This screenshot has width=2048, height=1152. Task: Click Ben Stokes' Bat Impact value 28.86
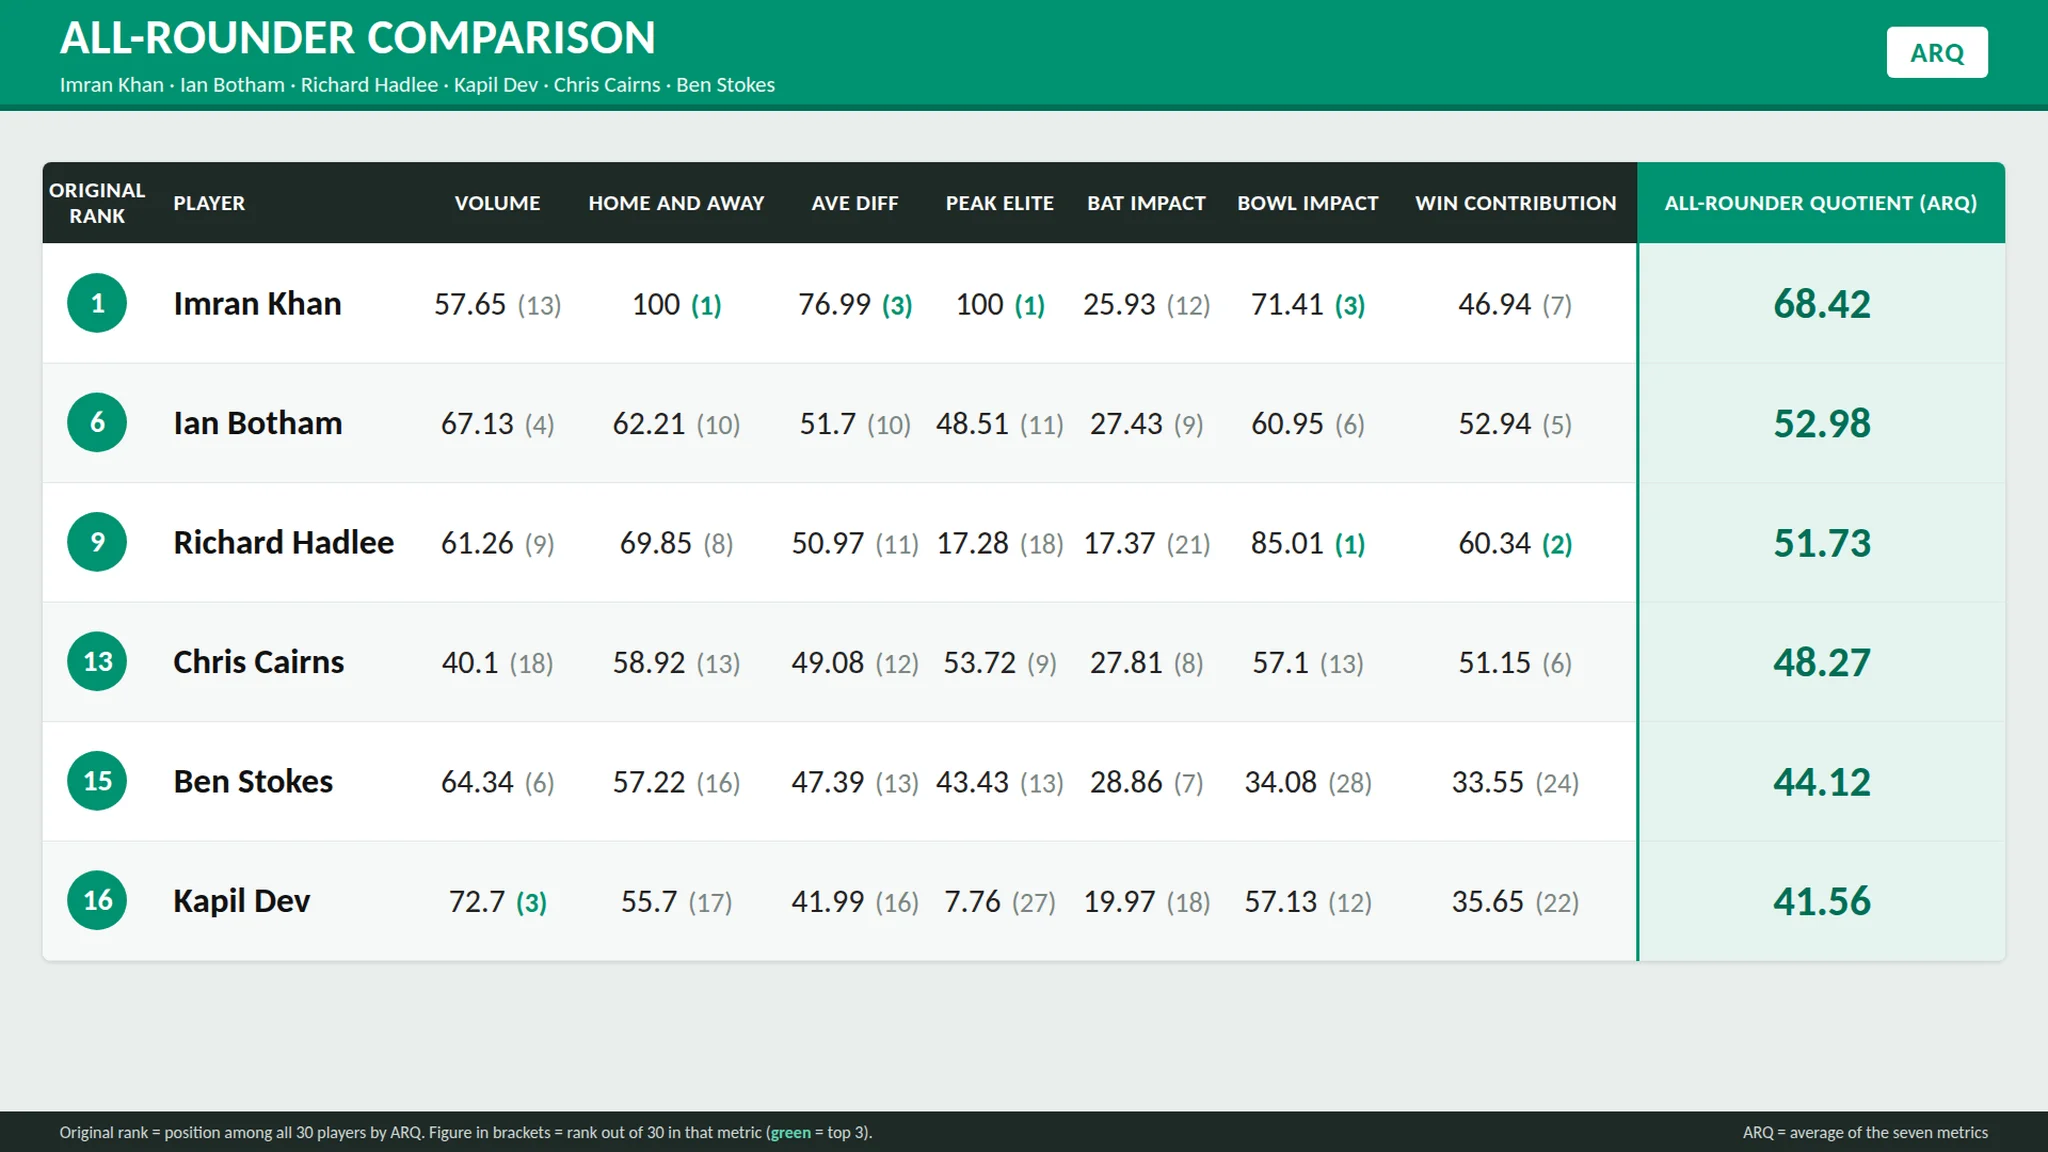click(1126, 782)
